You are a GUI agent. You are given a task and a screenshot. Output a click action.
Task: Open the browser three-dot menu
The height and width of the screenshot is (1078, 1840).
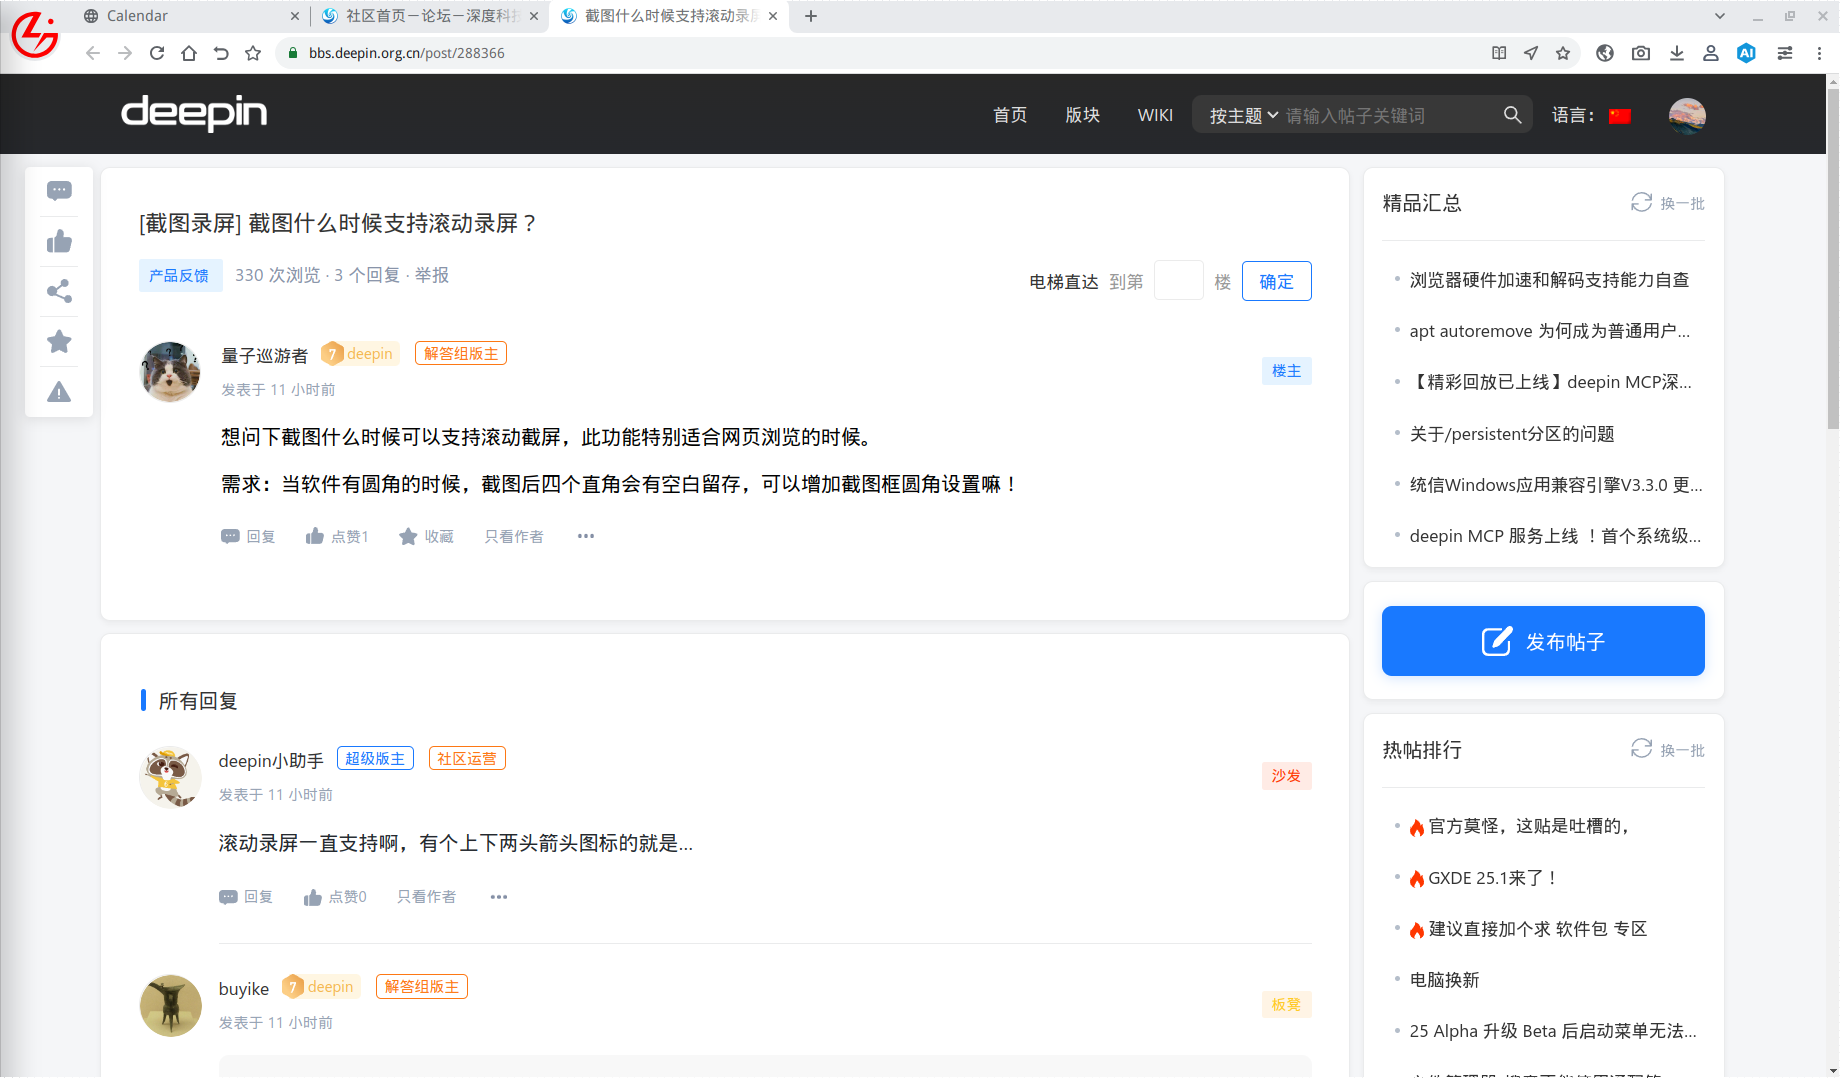point(1819,53)
